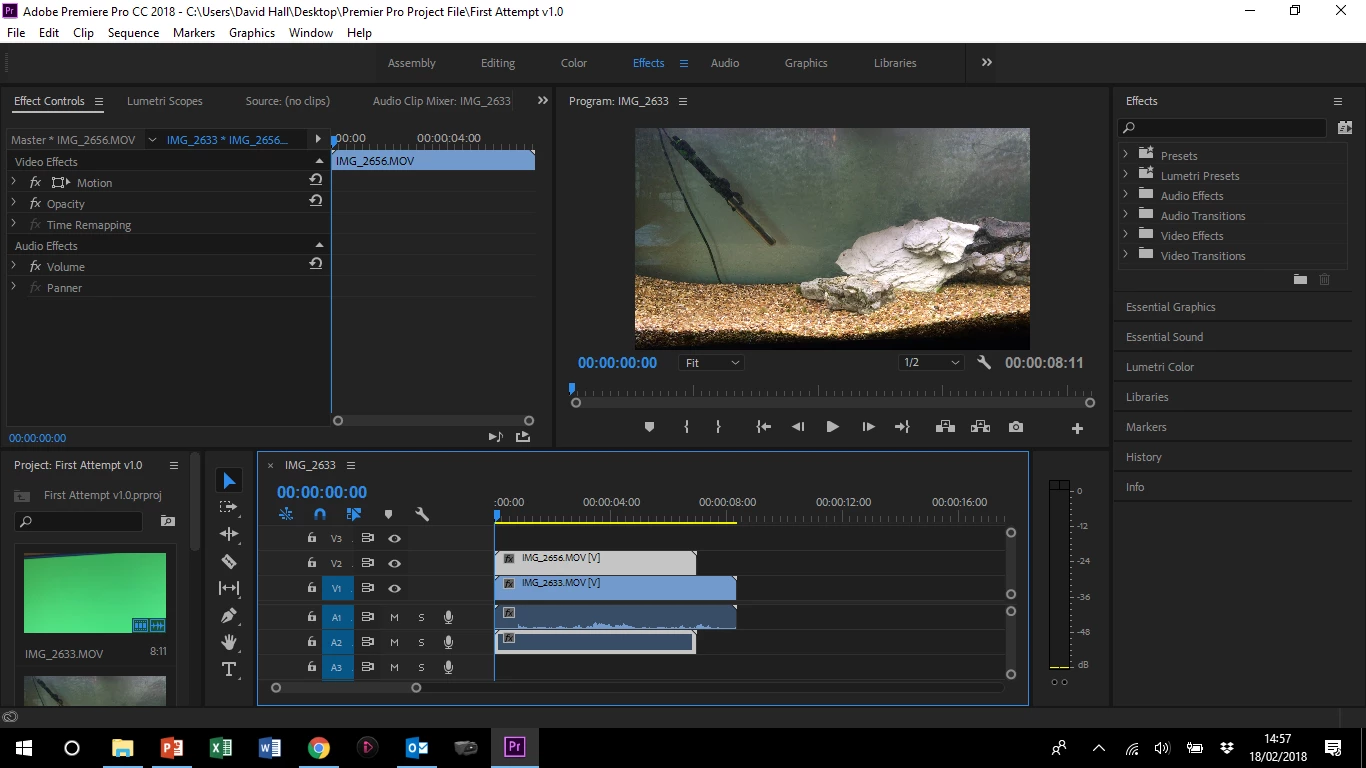Select the Razor tool in the toolbar
The width and height of the screenshot is (1366, 768).
[229, 562]
